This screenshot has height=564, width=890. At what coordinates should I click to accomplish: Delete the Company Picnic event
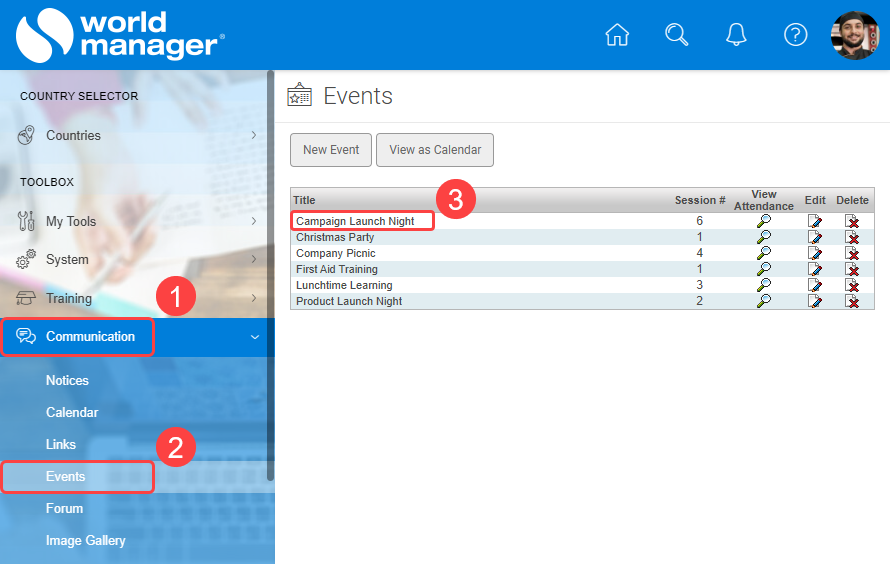[852, 253]
